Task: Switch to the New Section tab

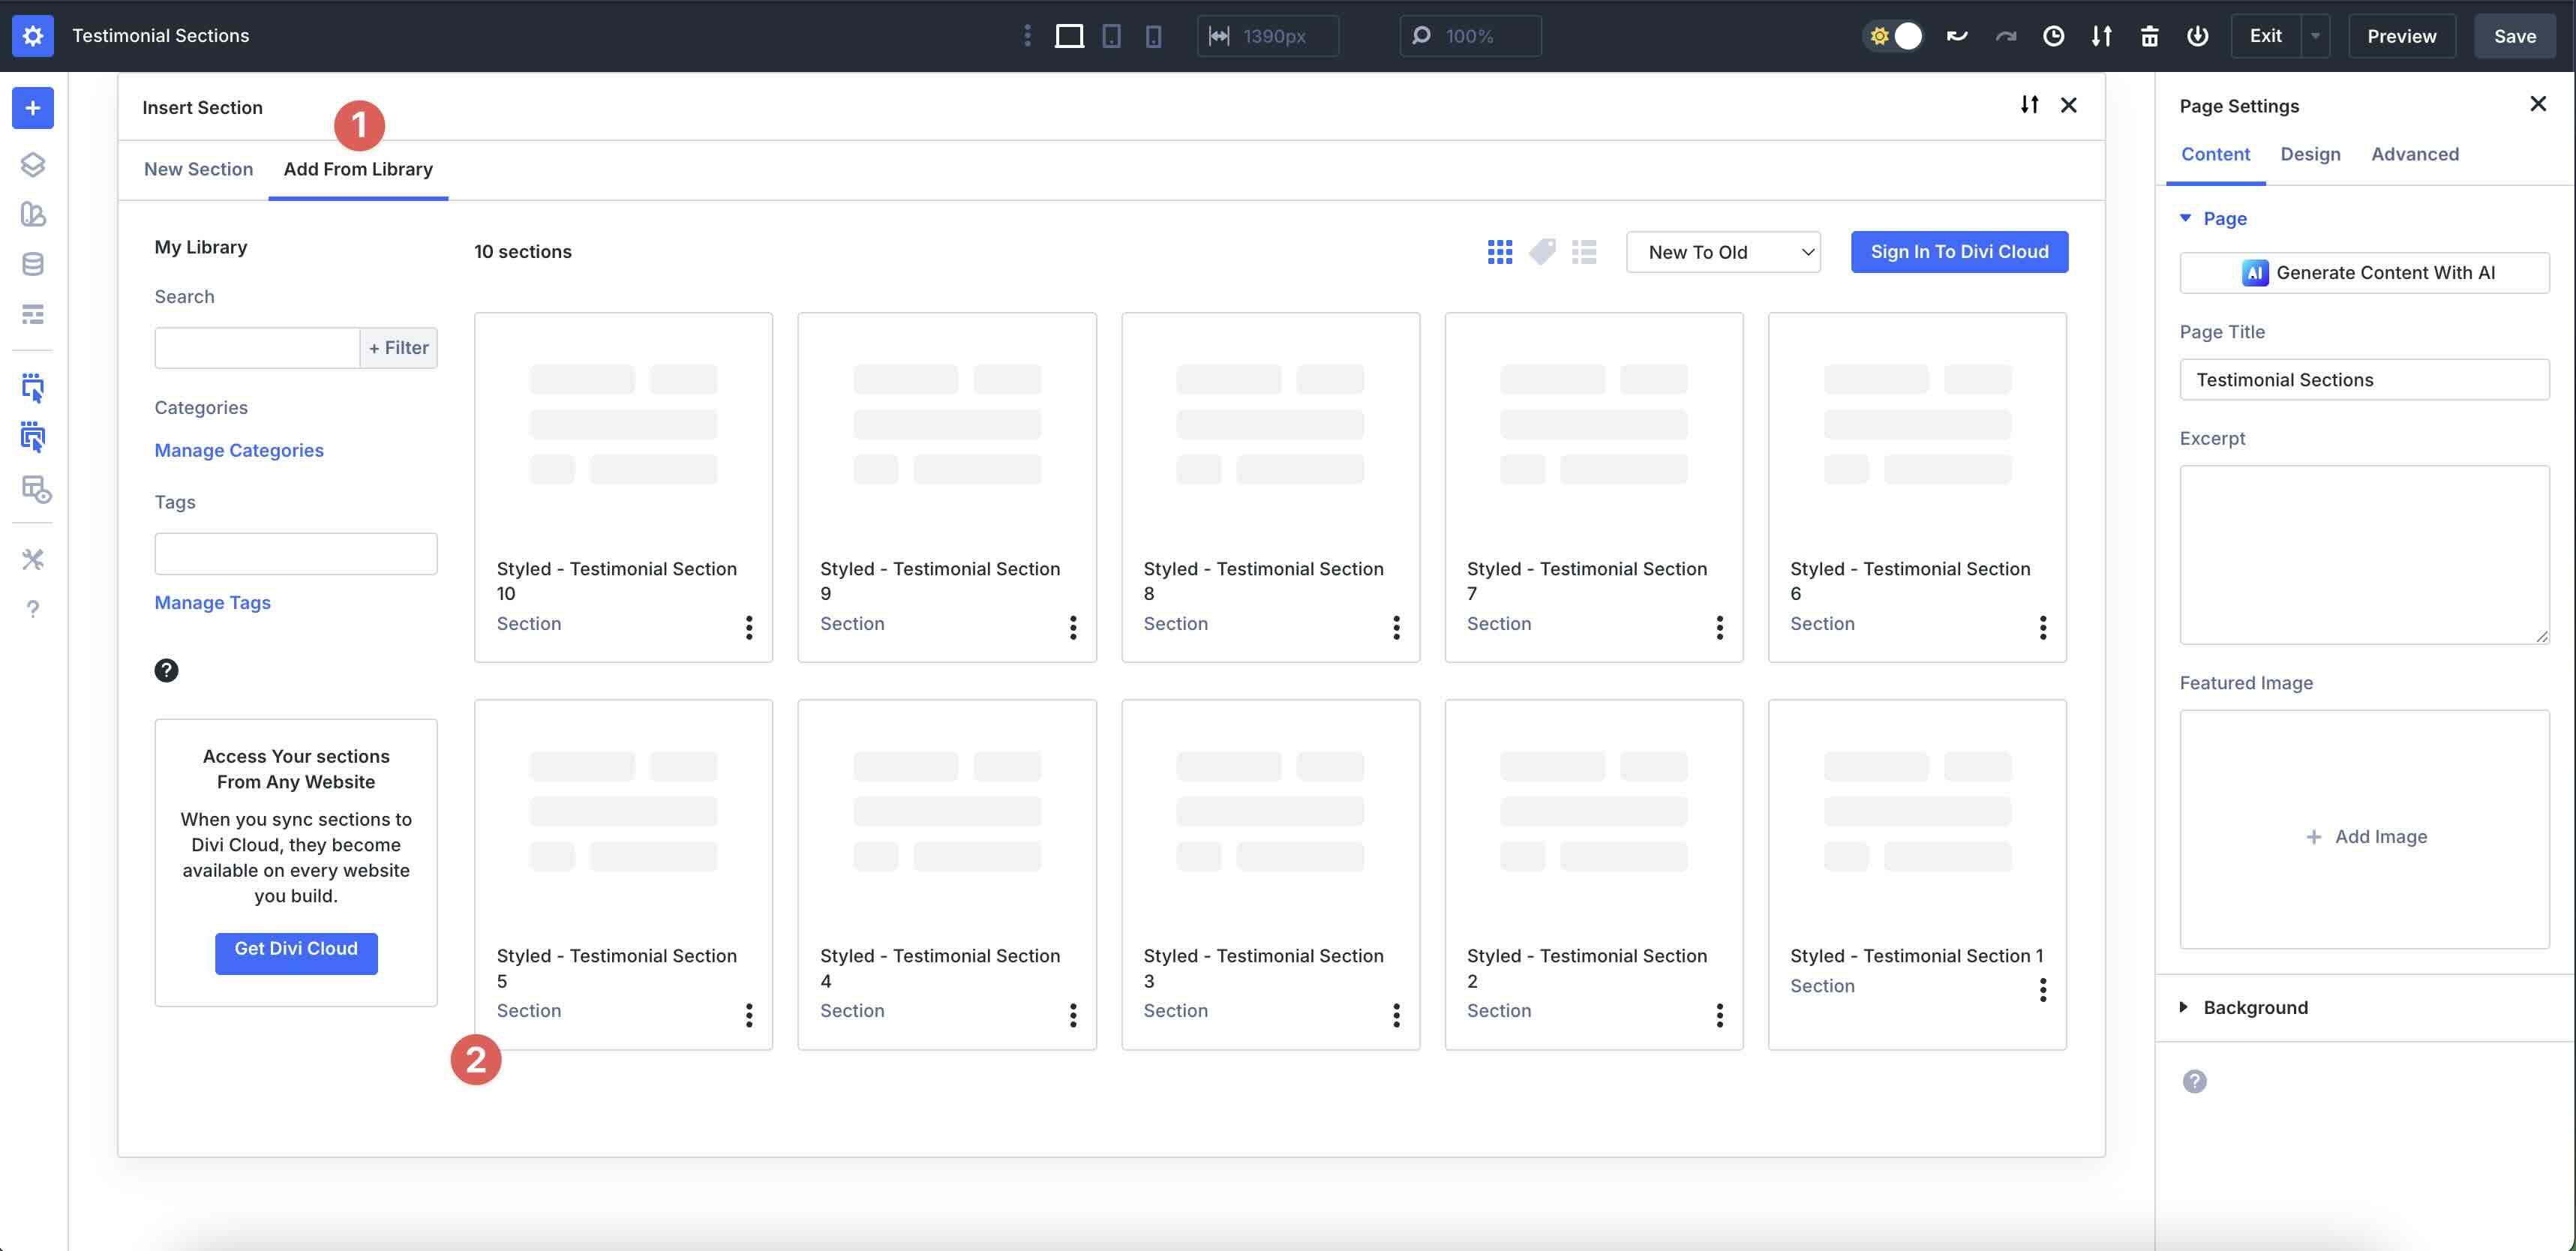Action: [x=198, y=169]
